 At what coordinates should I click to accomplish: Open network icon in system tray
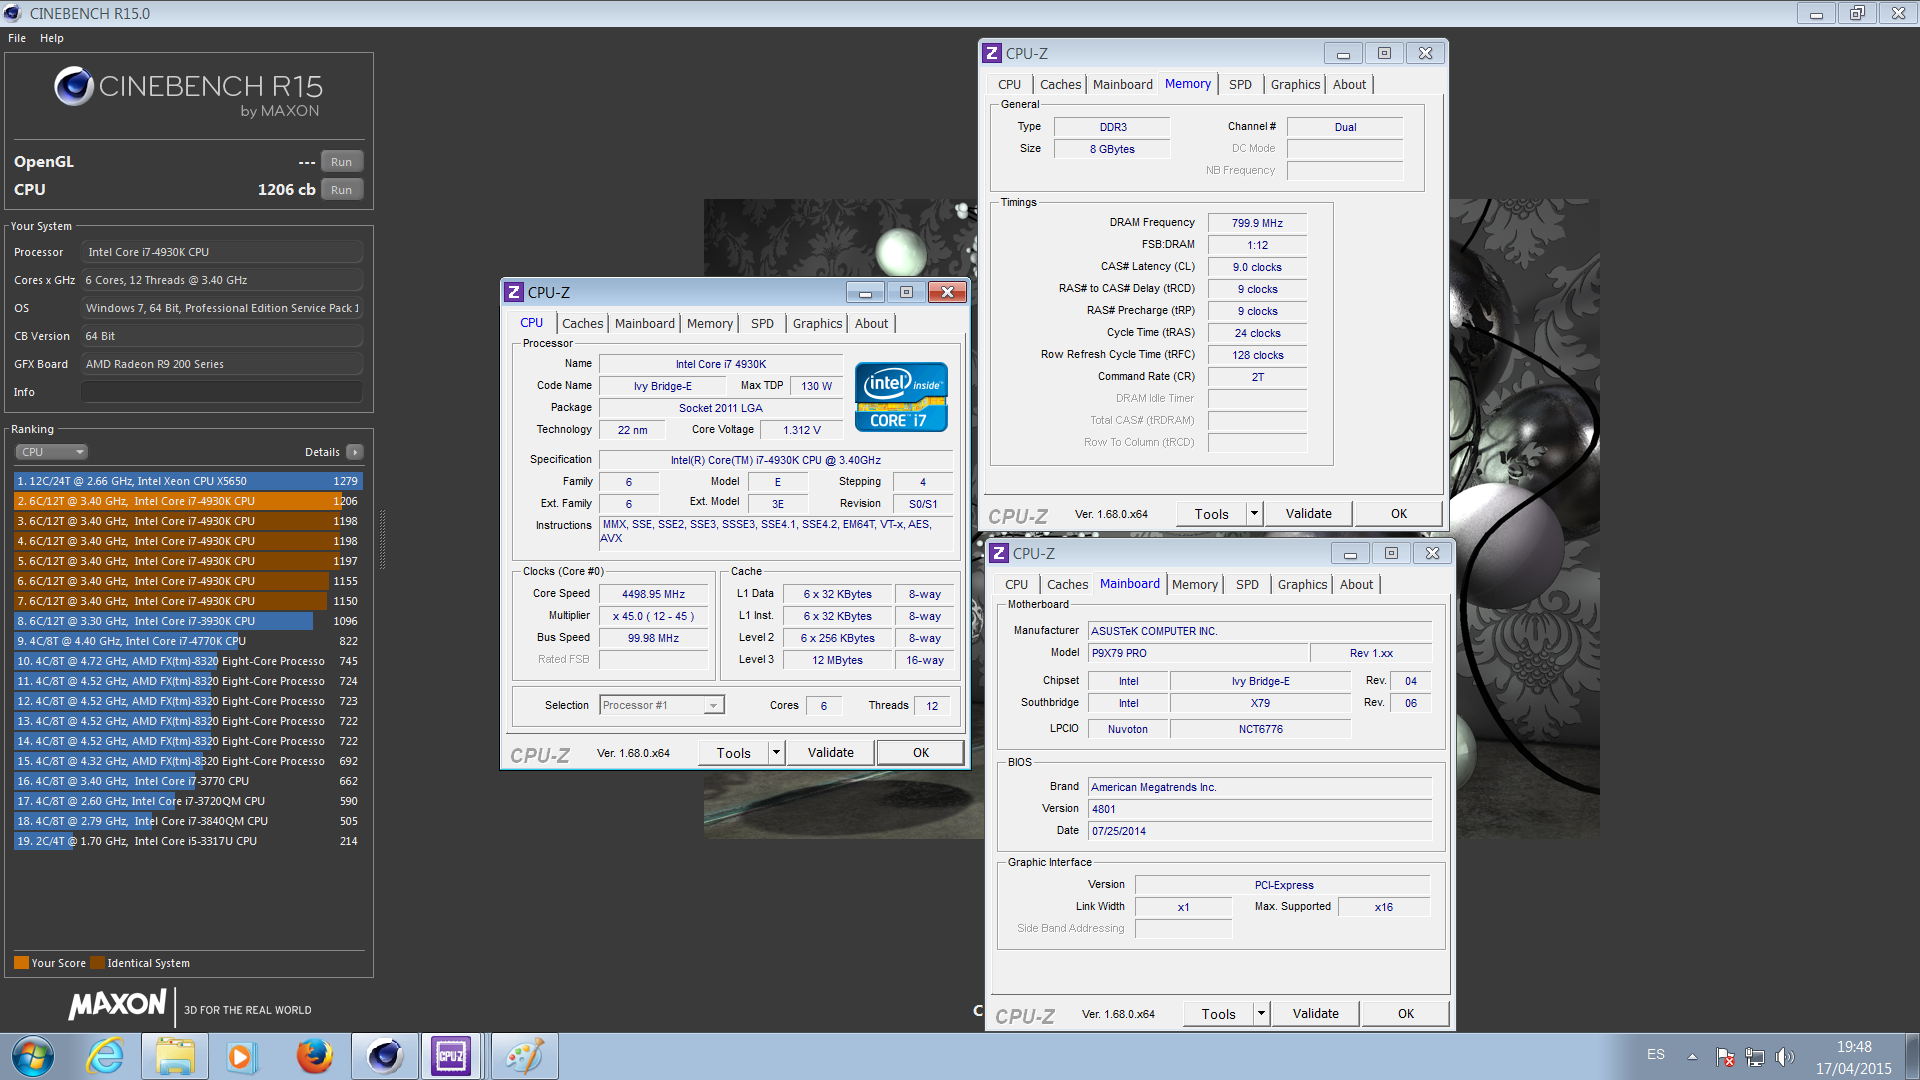tap(1755, 1056)
